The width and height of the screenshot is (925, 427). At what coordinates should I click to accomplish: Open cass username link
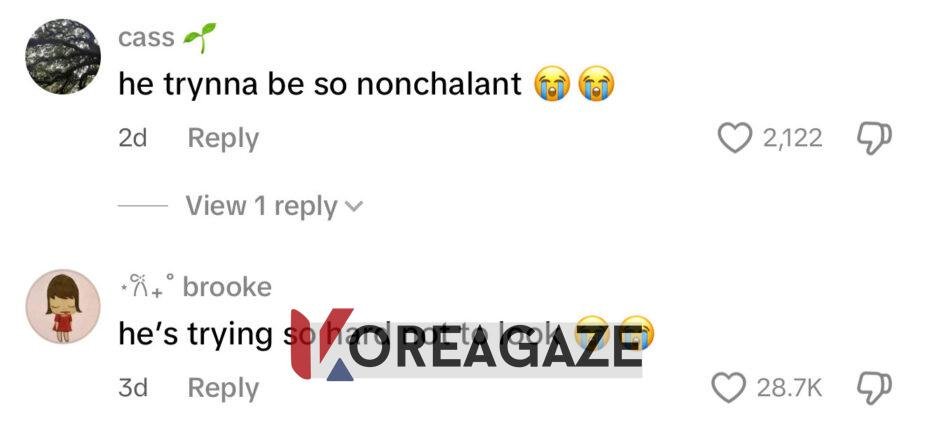pyautogui.click(x=146, y=38)
